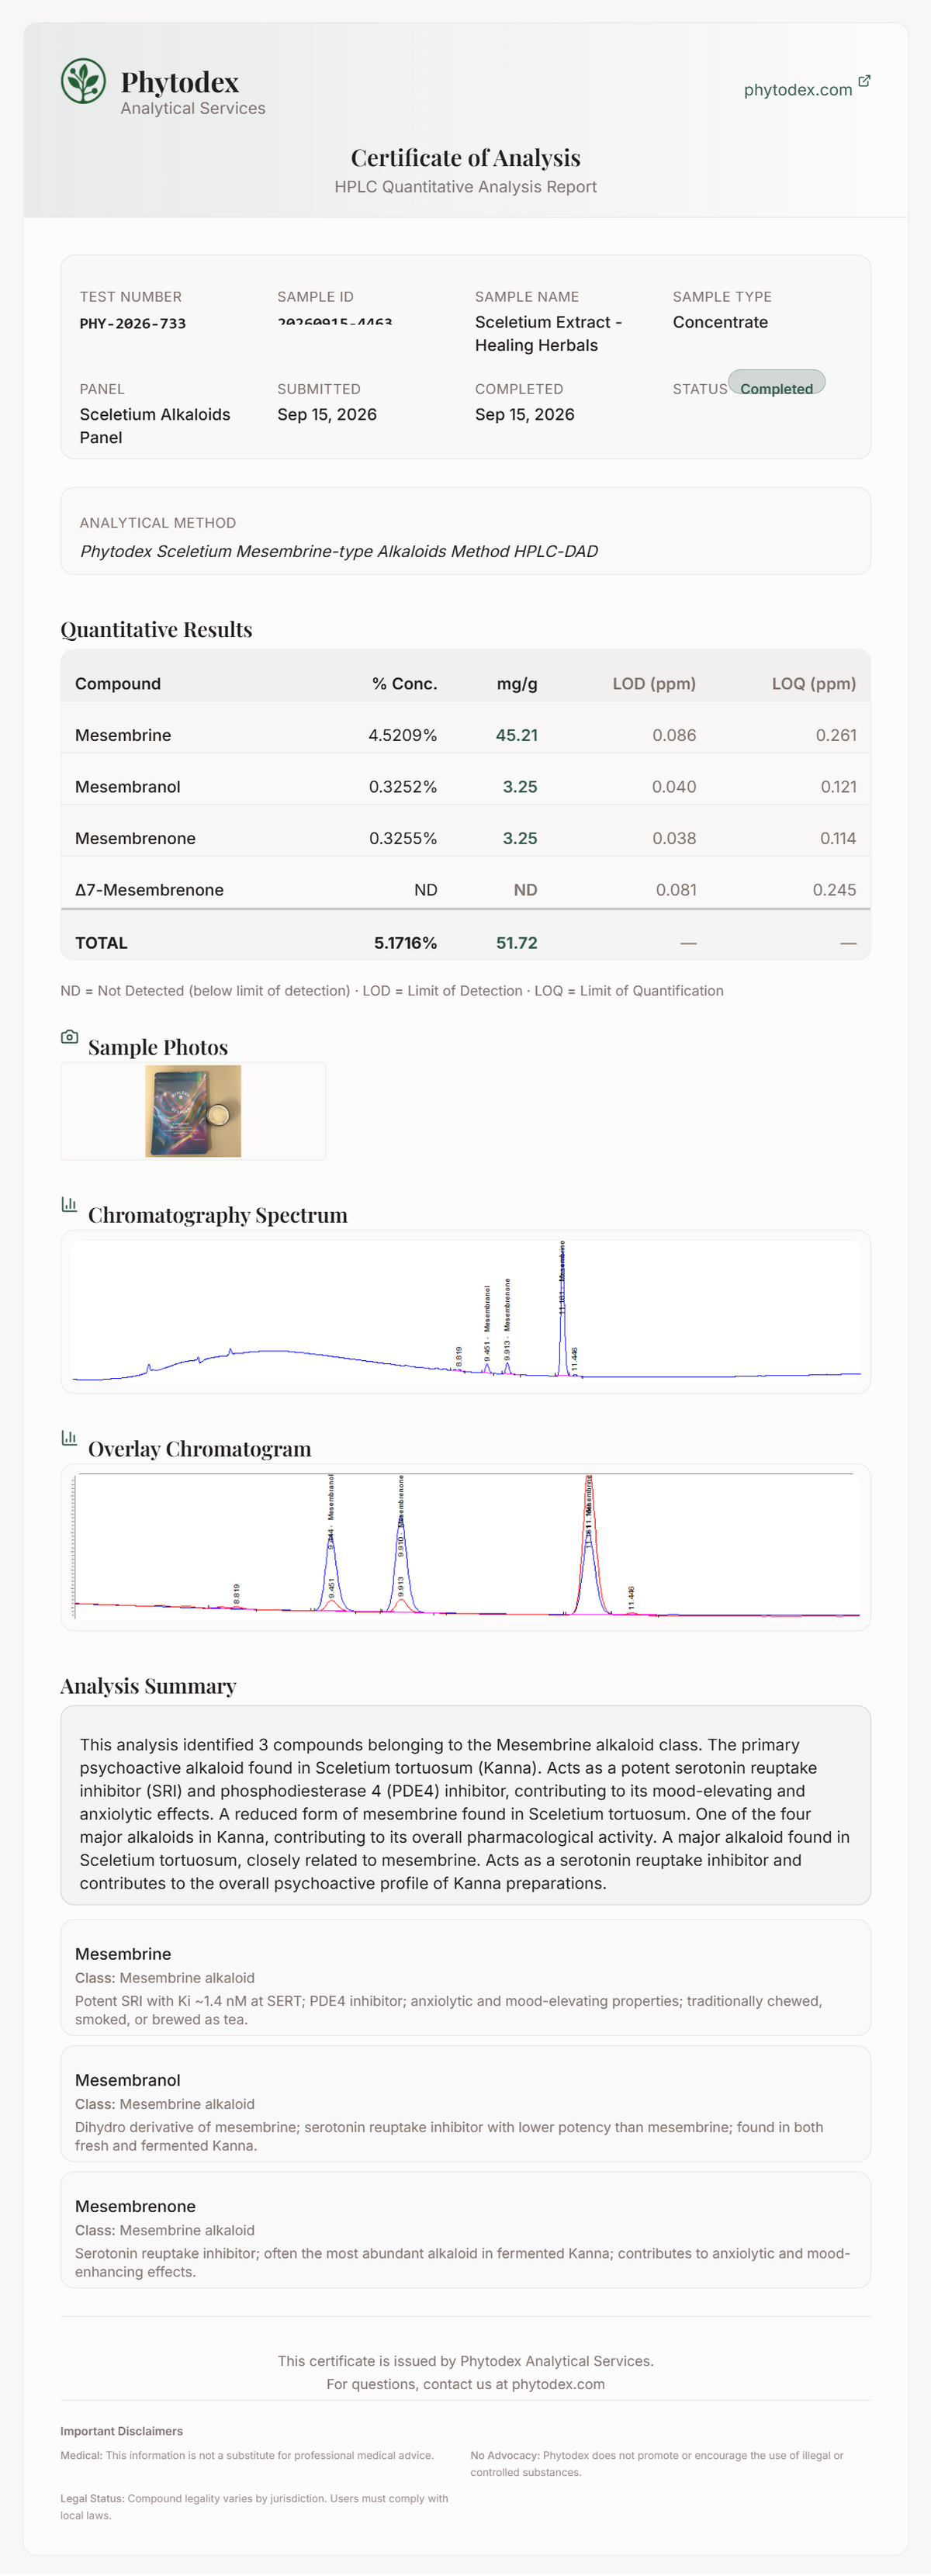Click the chart icon beside Overlay Chromatogram
The image size is (931, 2576).
pos(69,1438)
